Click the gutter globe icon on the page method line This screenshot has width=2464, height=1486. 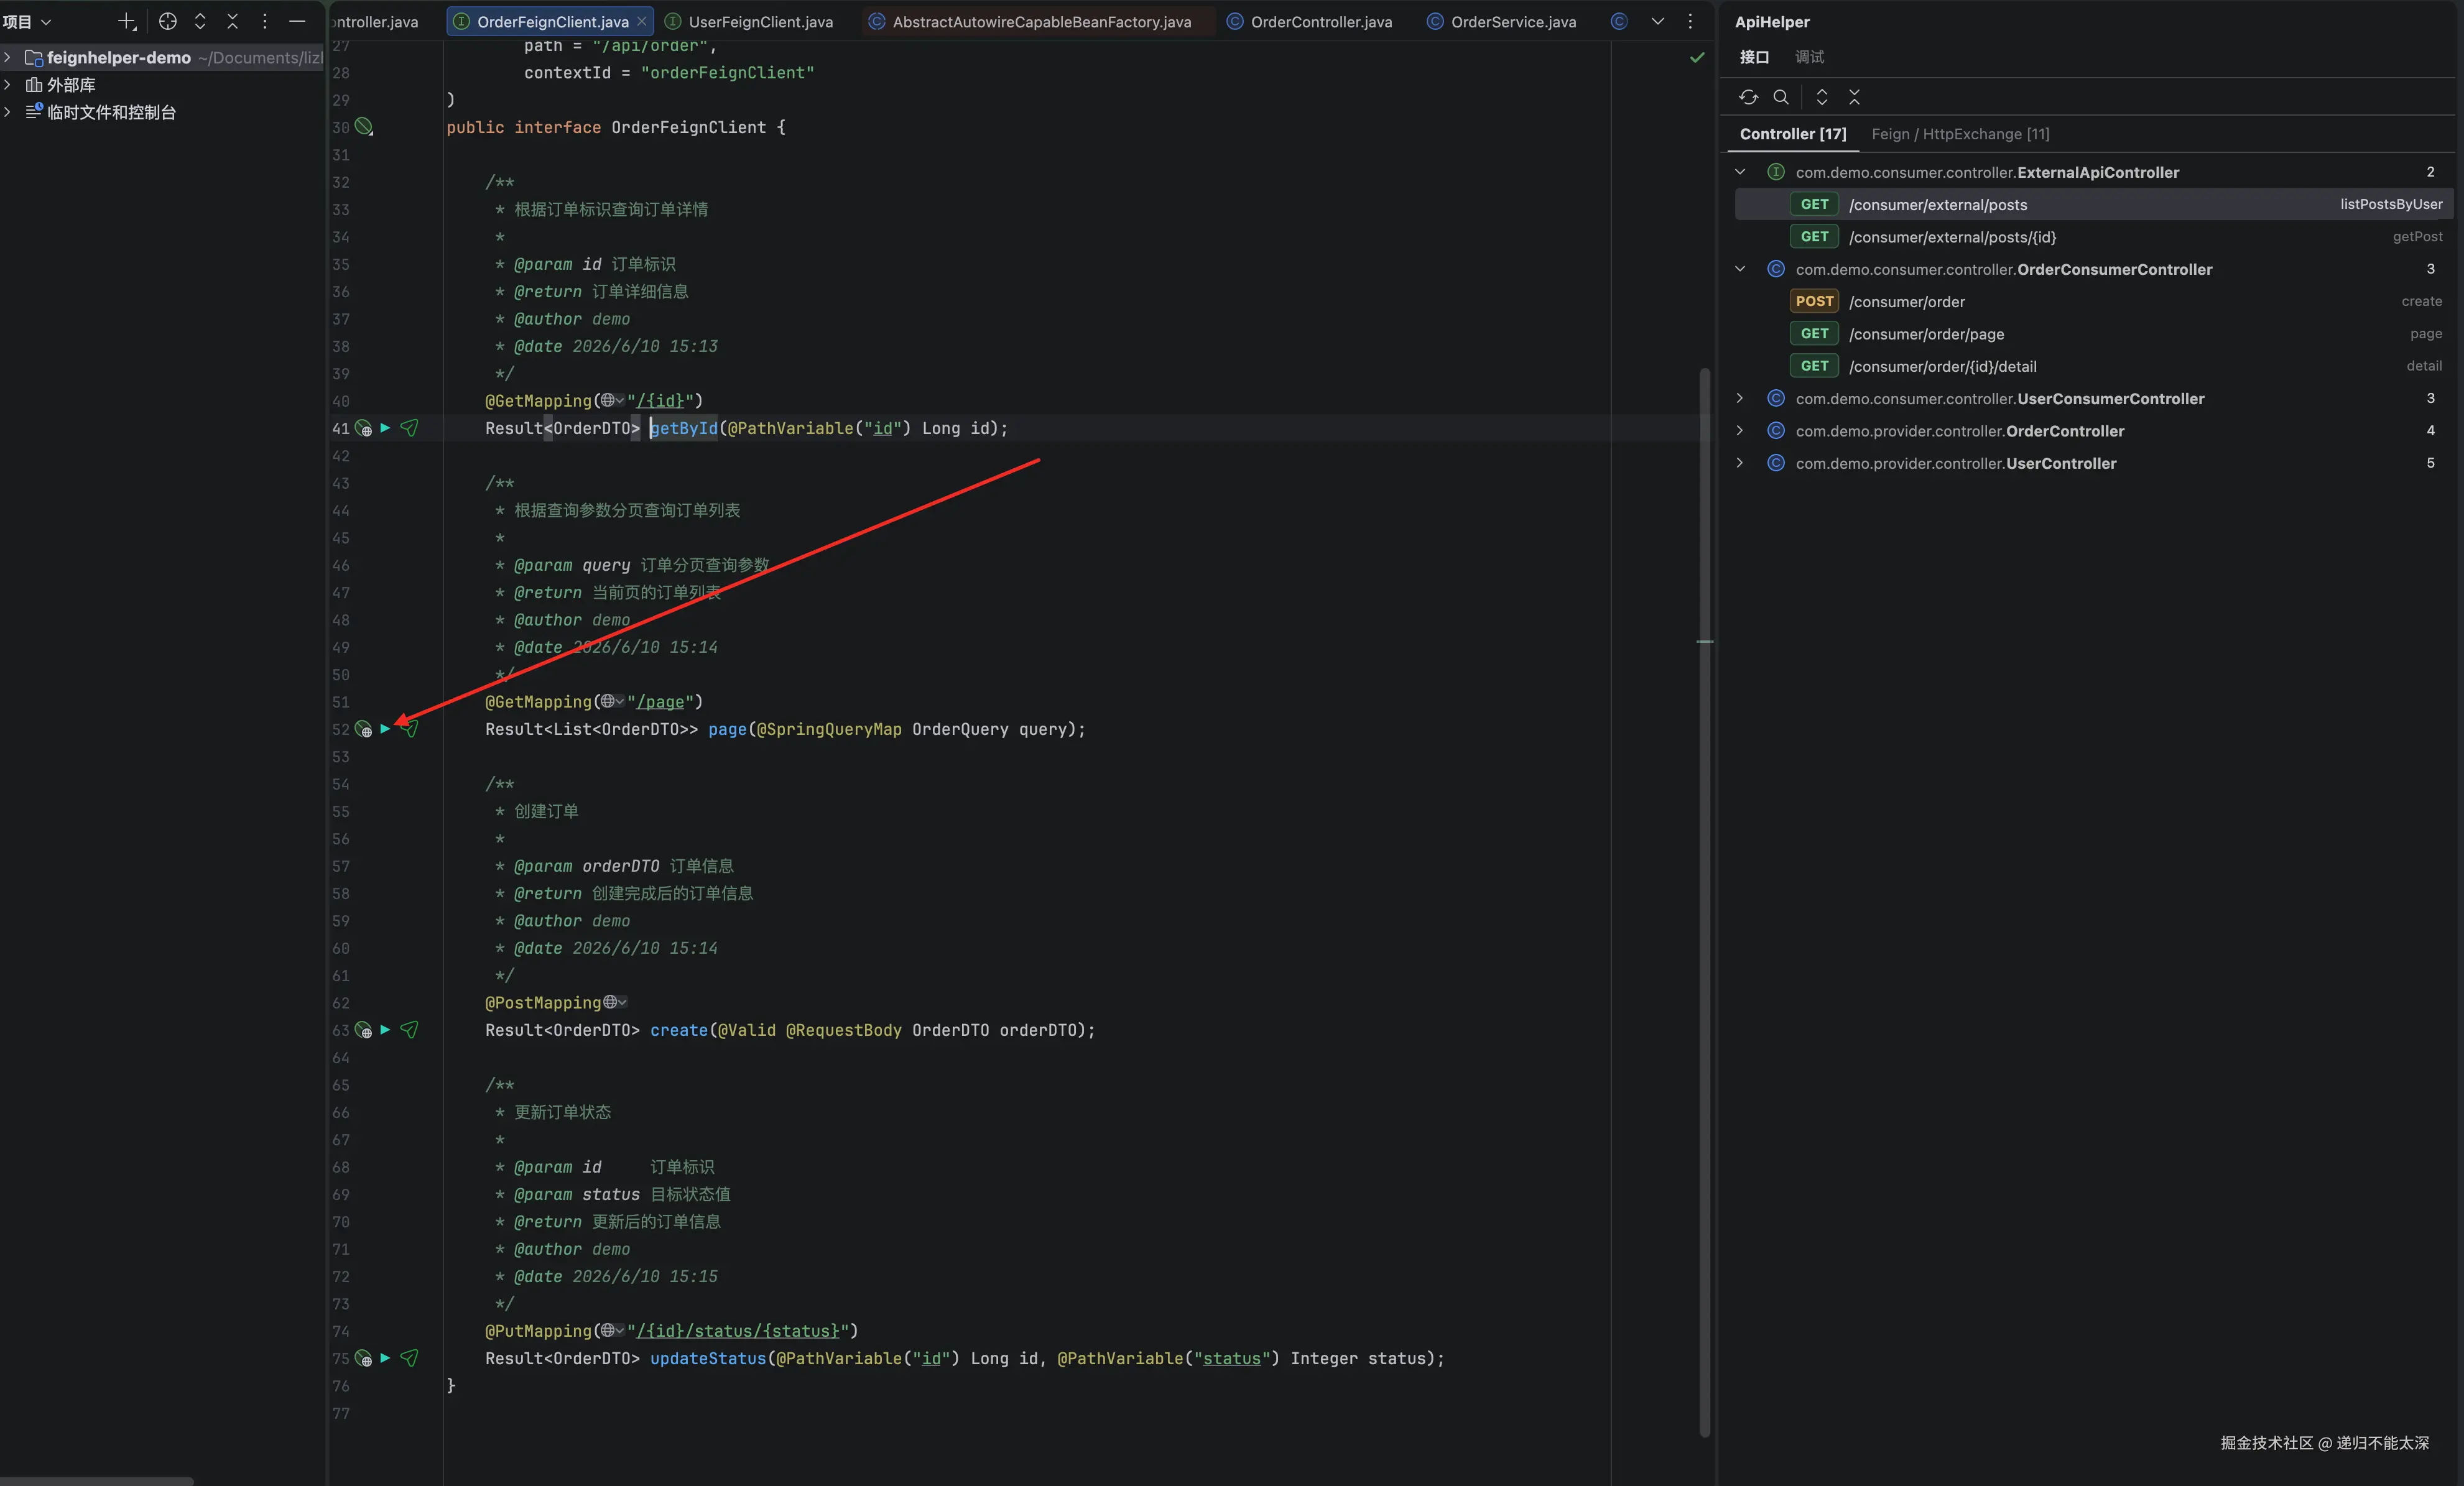[364, 729]
